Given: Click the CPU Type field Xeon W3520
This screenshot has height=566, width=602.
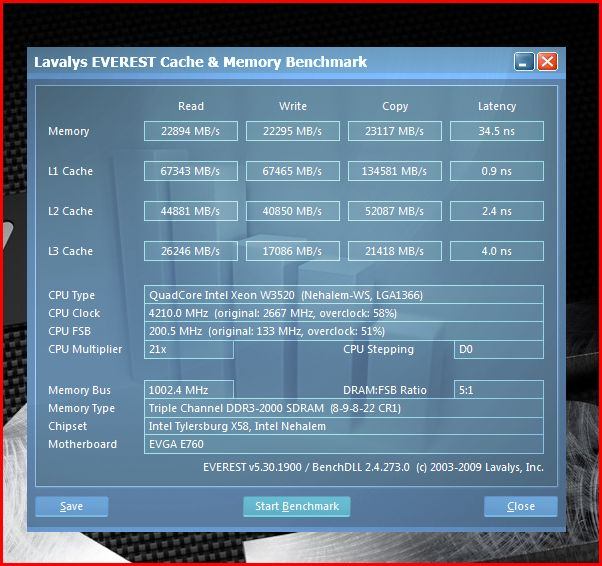Looking at the screenshot, I should point(344,295).
